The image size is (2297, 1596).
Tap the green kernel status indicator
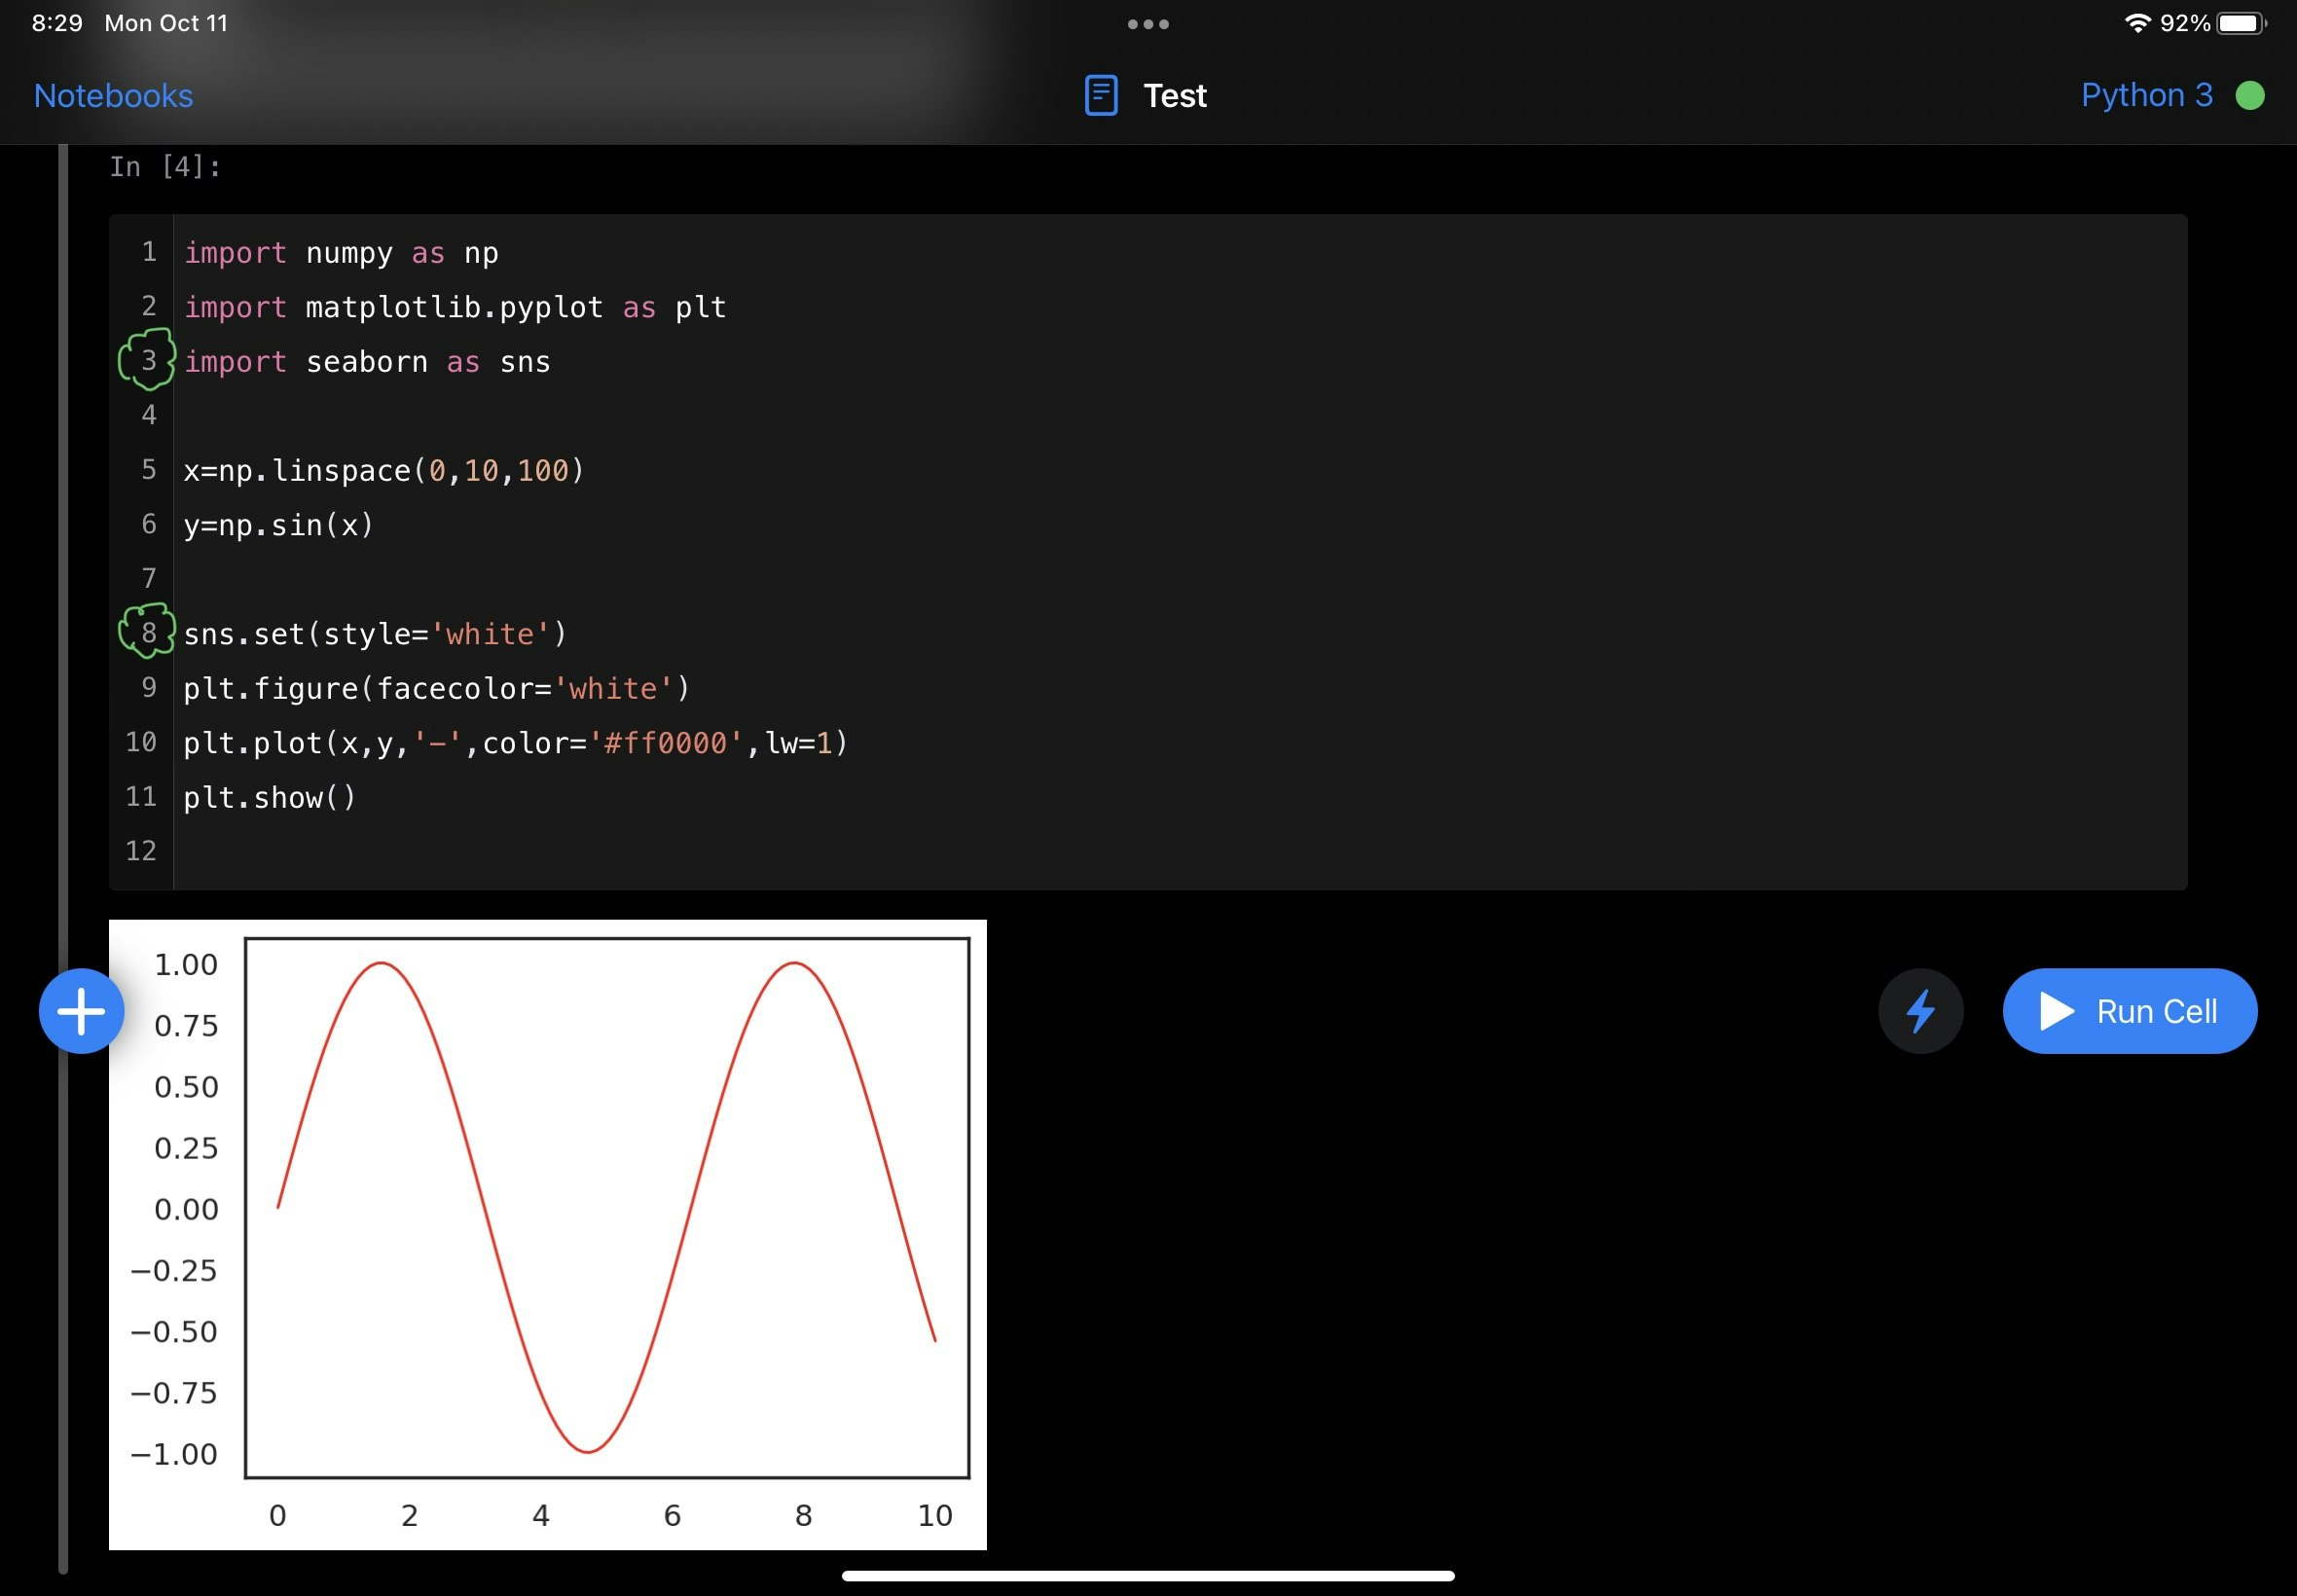[2250, 96]
